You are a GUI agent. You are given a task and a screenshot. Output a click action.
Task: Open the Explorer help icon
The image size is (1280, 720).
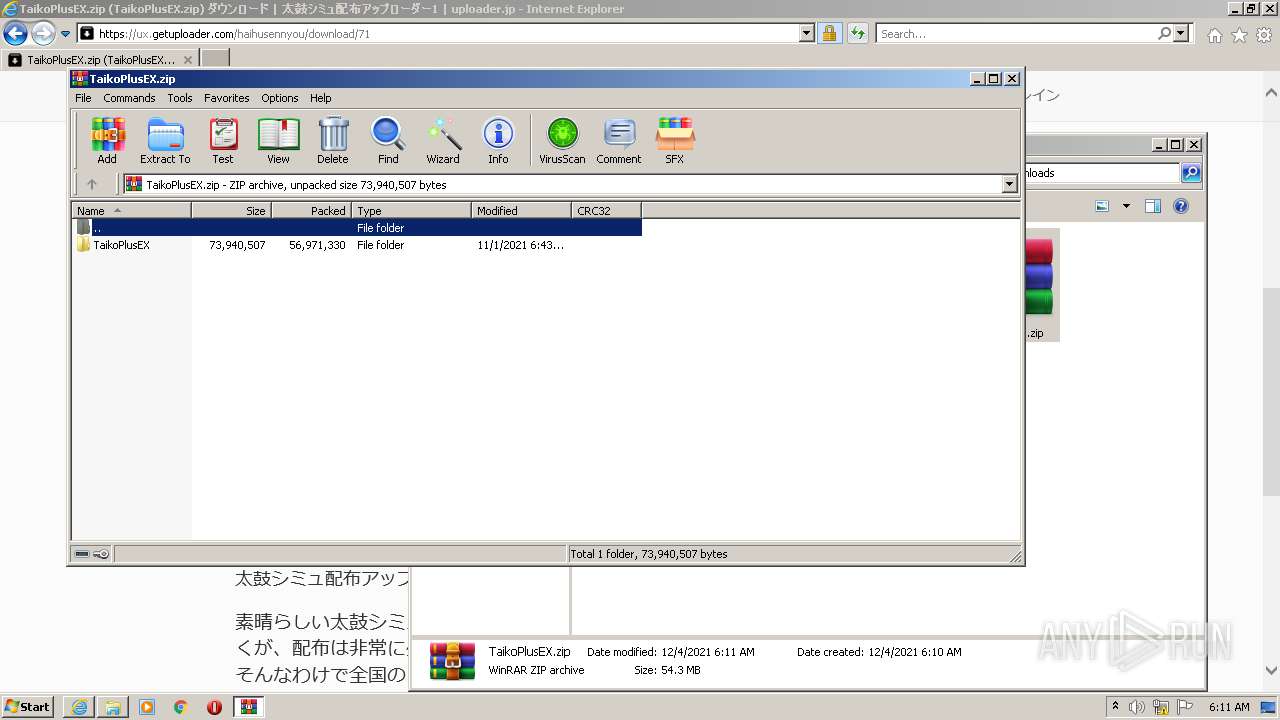pos(1180,207)
